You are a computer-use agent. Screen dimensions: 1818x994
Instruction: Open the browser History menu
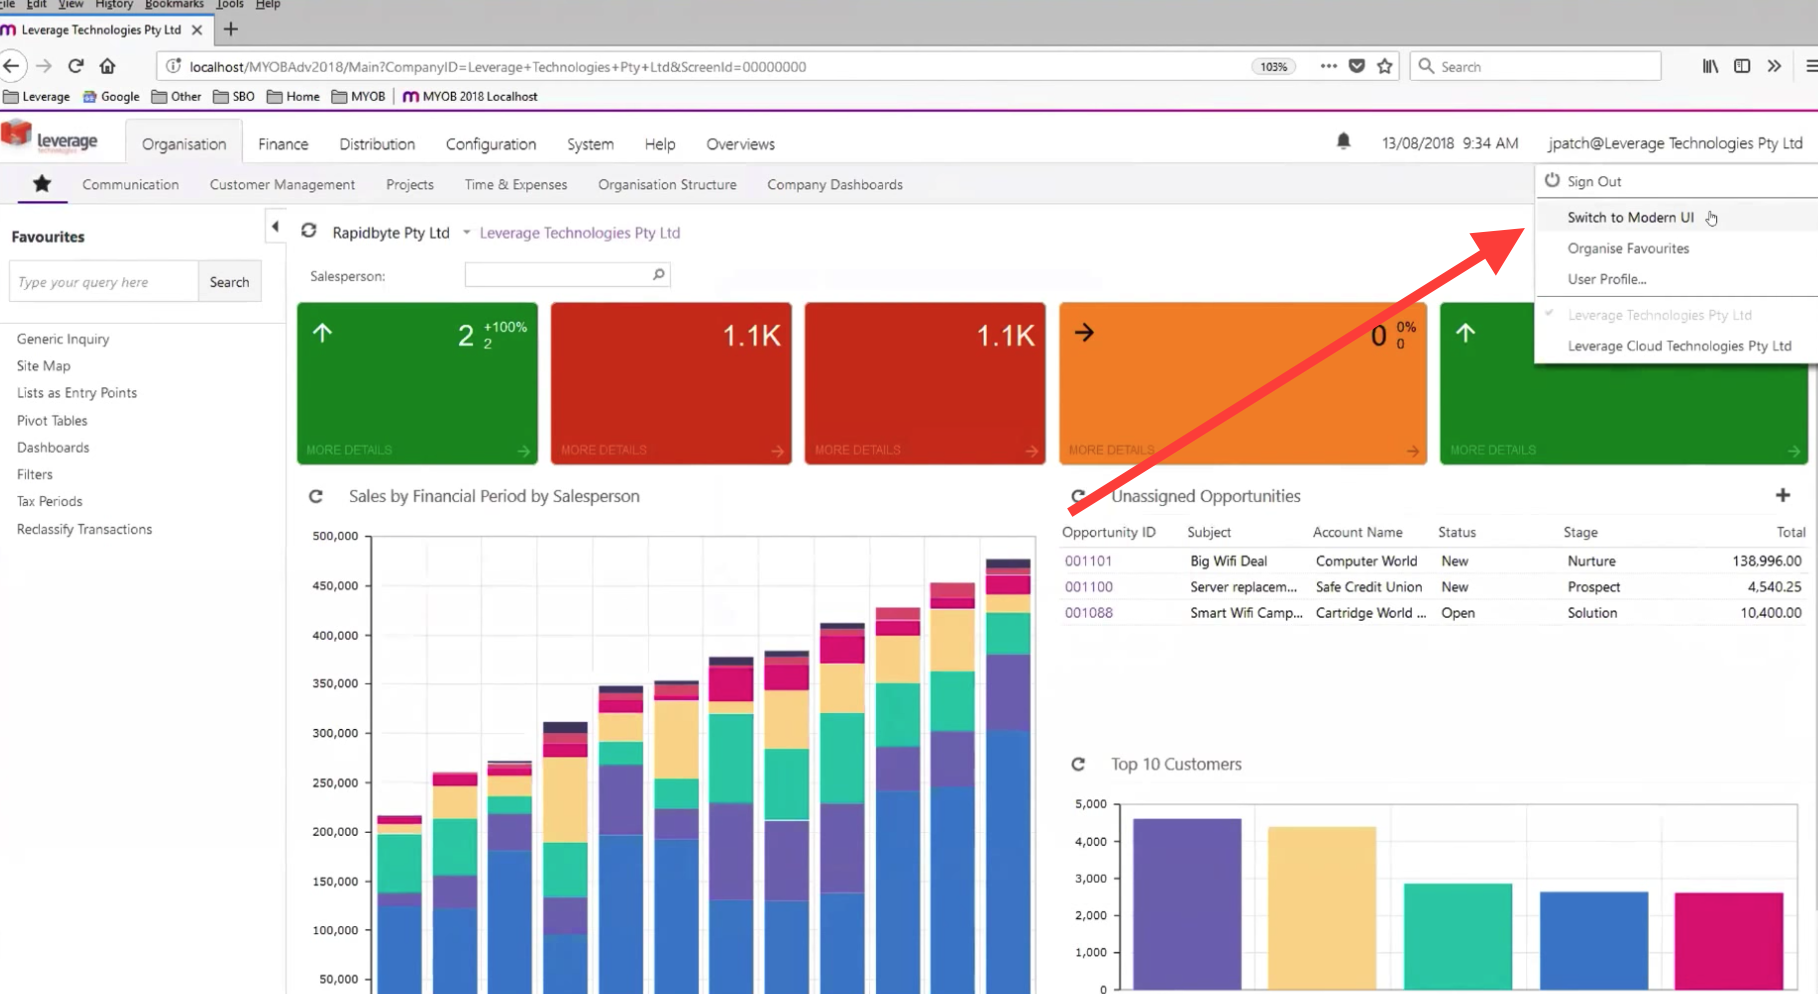pos(114,5)
